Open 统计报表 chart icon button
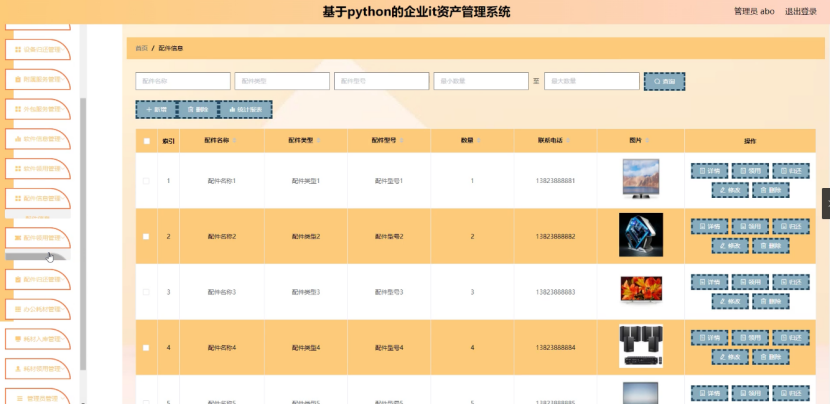 coord(246,110)
